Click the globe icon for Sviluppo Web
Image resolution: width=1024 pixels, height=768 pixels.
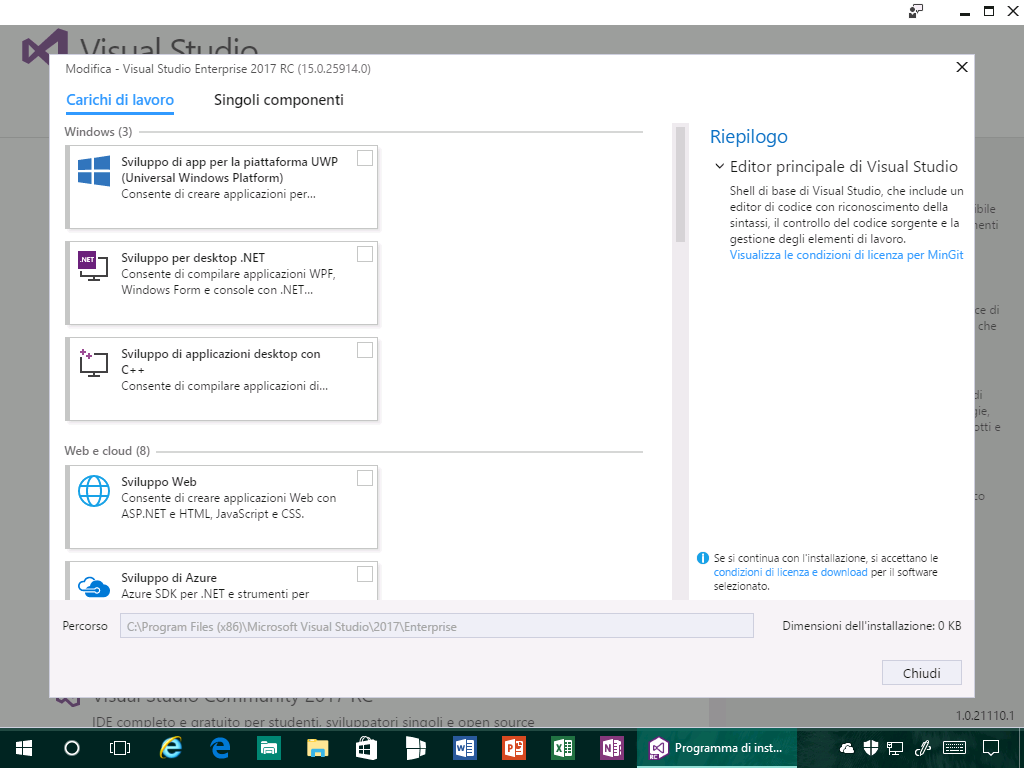[93, 491]
